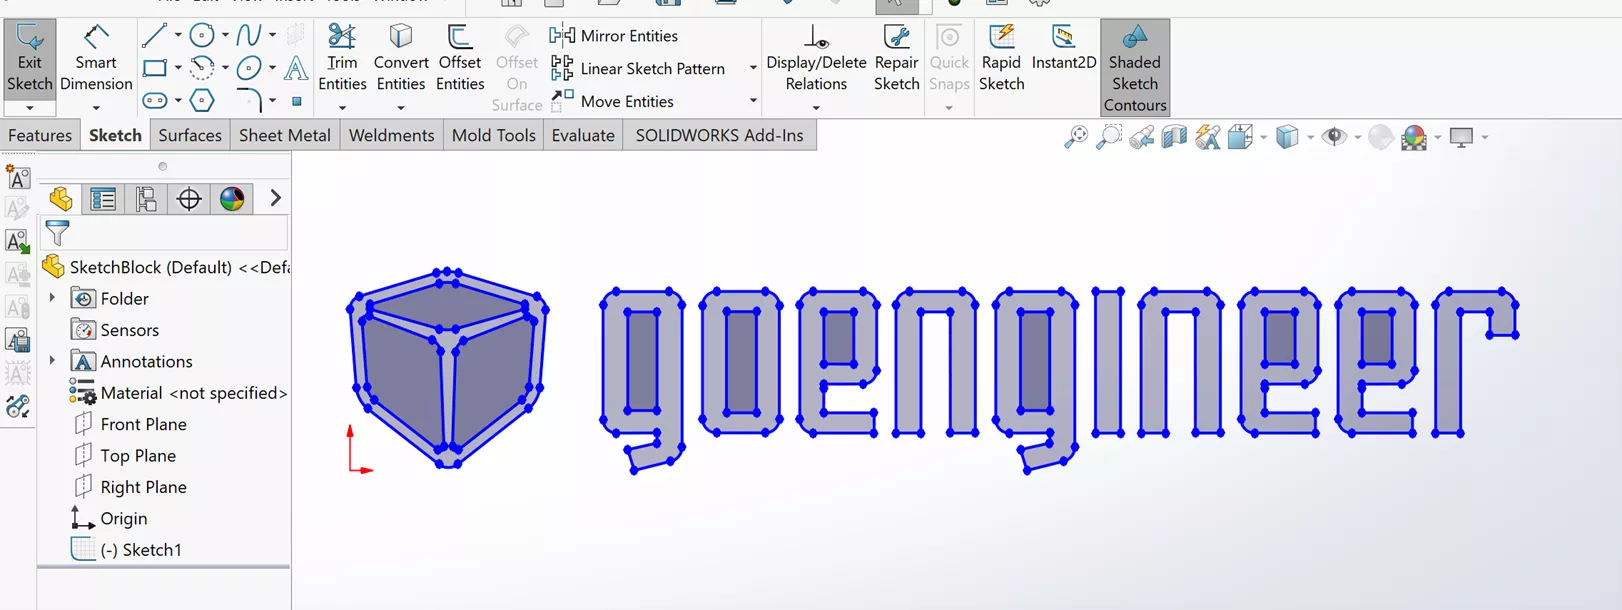This screenshot has width=1622, height=610.
Task: Click the Move Entities button
Action: click(x=612, y=101)
